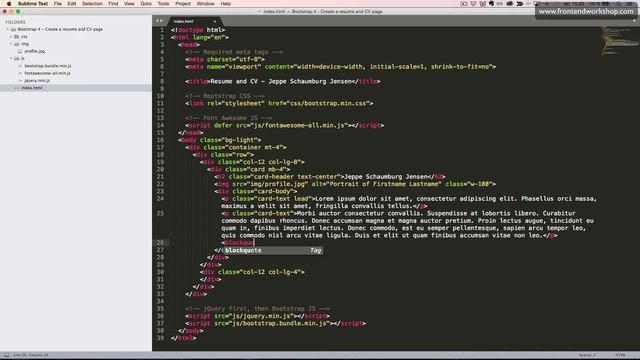Open the Selection menu

pos(92,4)
